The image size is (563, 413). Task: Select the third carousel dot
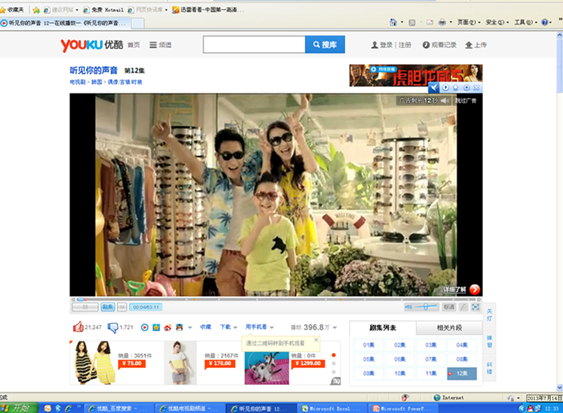pos(334,372)
